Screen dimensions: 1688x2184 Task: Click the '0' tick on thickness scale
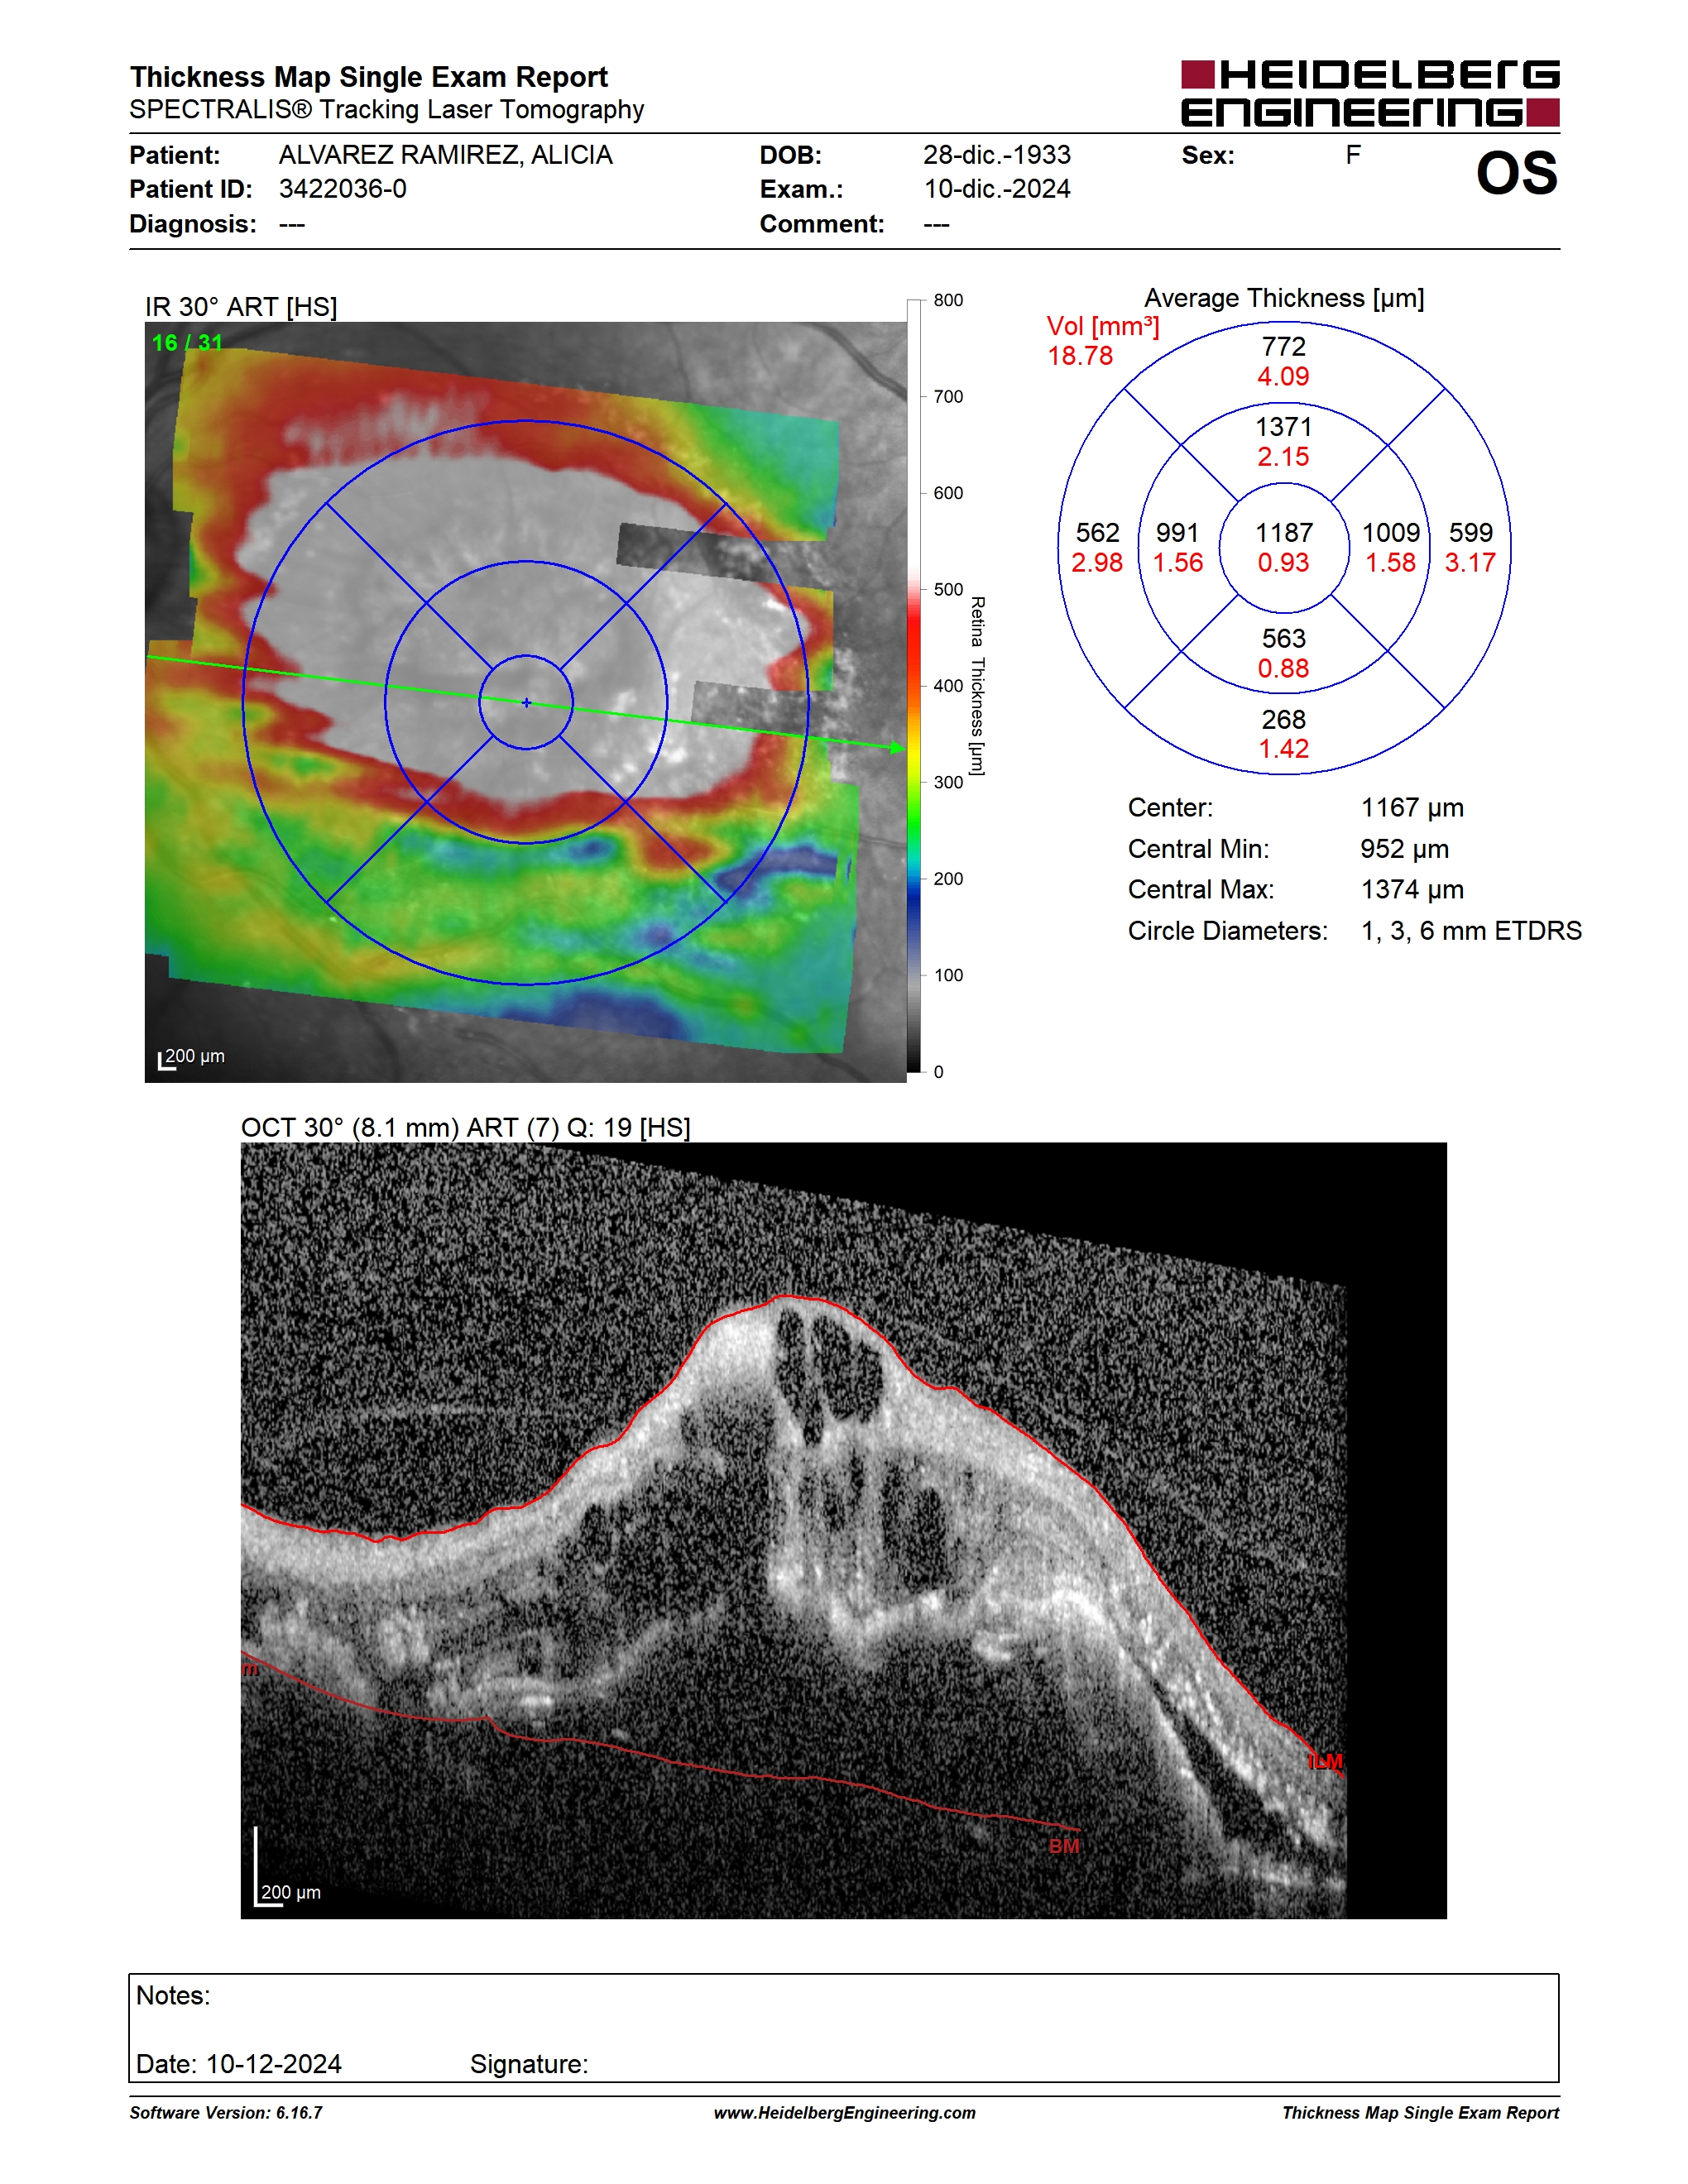[938, 1072]
